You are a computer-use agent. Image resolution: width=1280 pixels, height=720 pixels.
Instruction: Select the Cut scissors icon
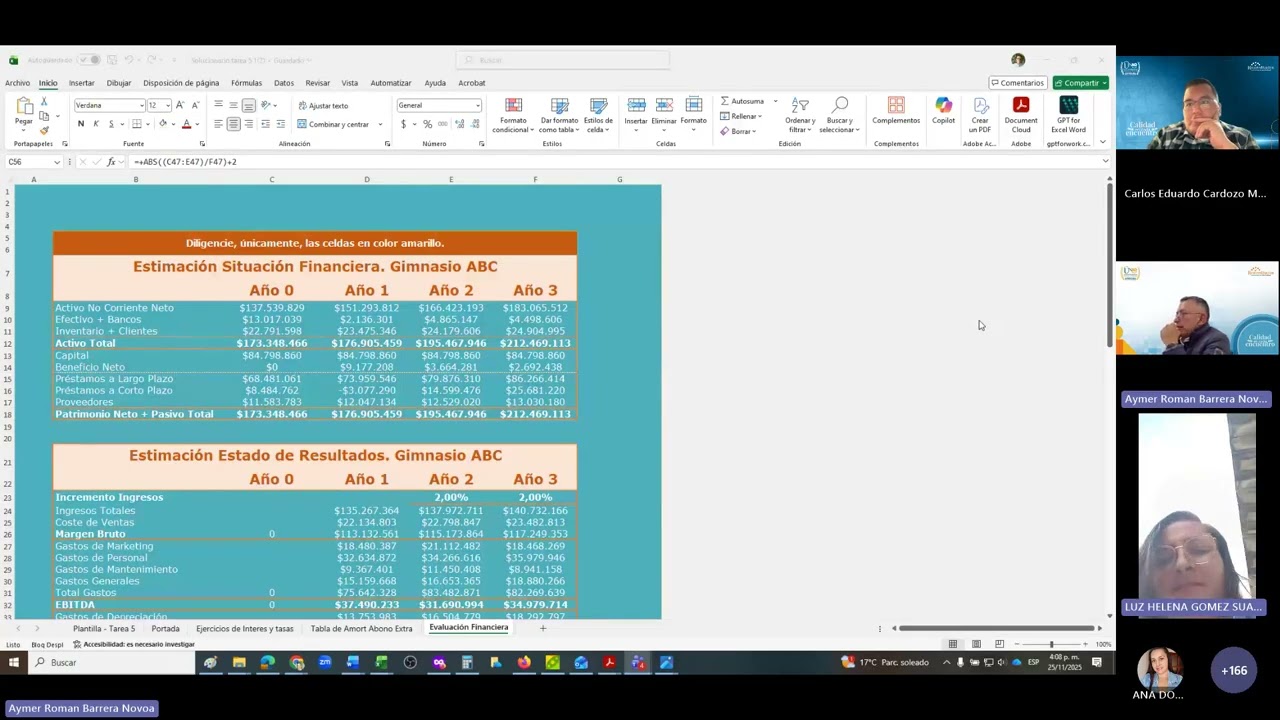pos(44,103)
